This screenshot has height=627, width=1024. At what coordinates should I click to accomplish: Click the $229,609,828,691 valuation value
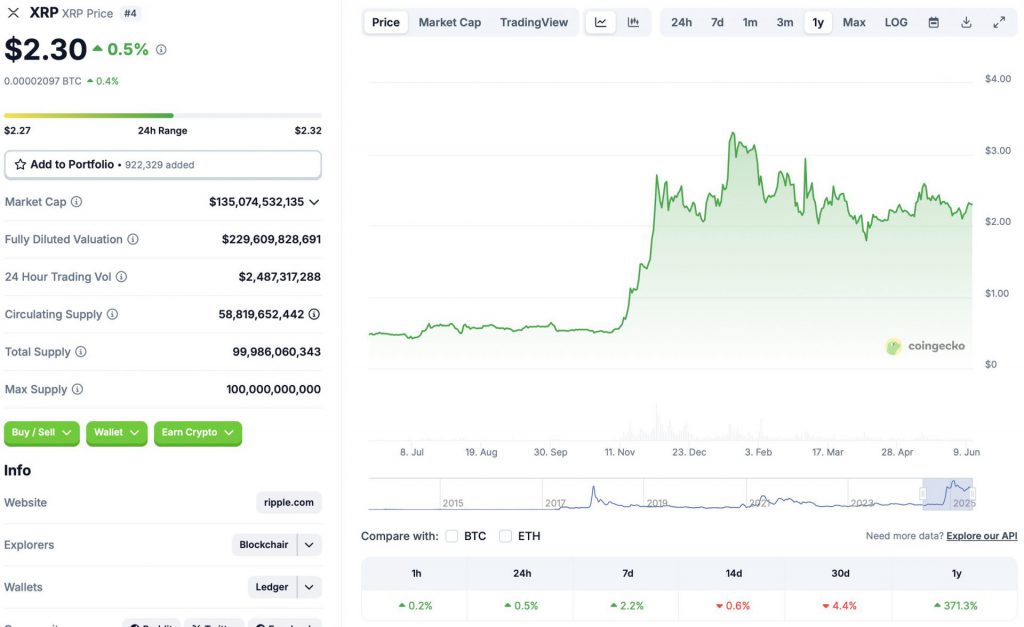point(272,240)
